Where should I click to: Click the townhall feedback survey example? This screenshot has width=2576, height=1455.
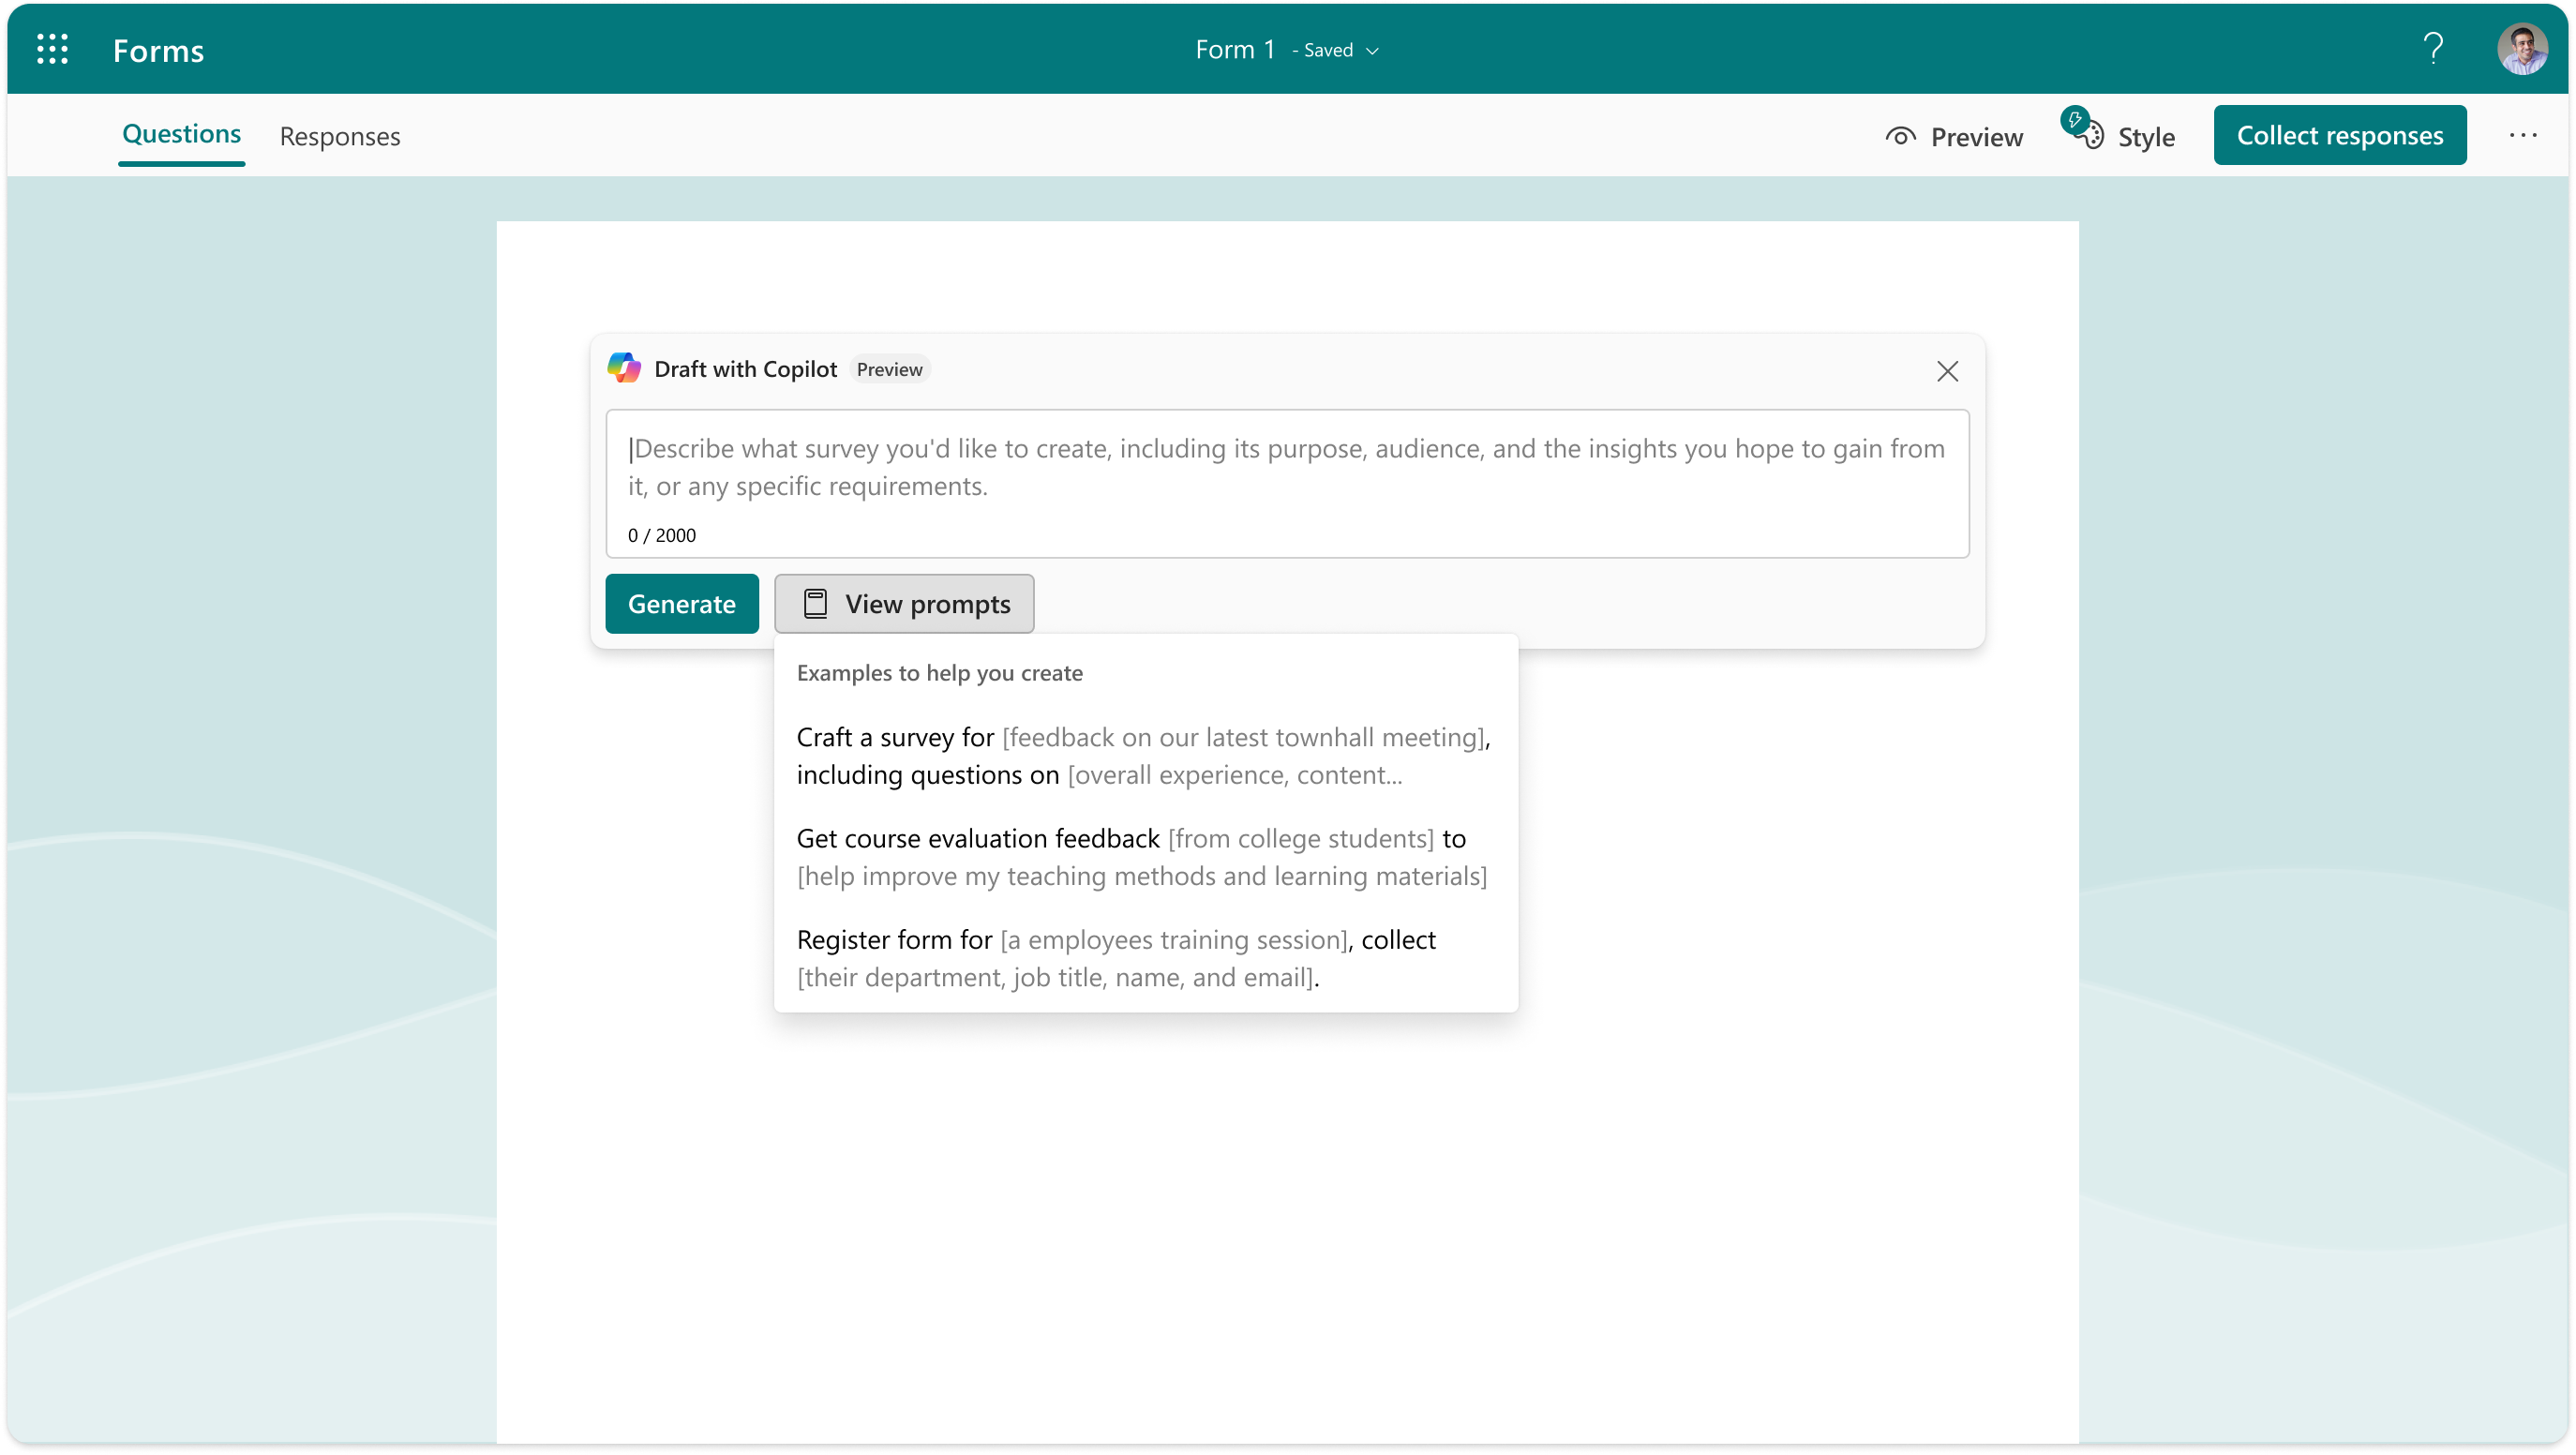click(x=1145, y=754)
